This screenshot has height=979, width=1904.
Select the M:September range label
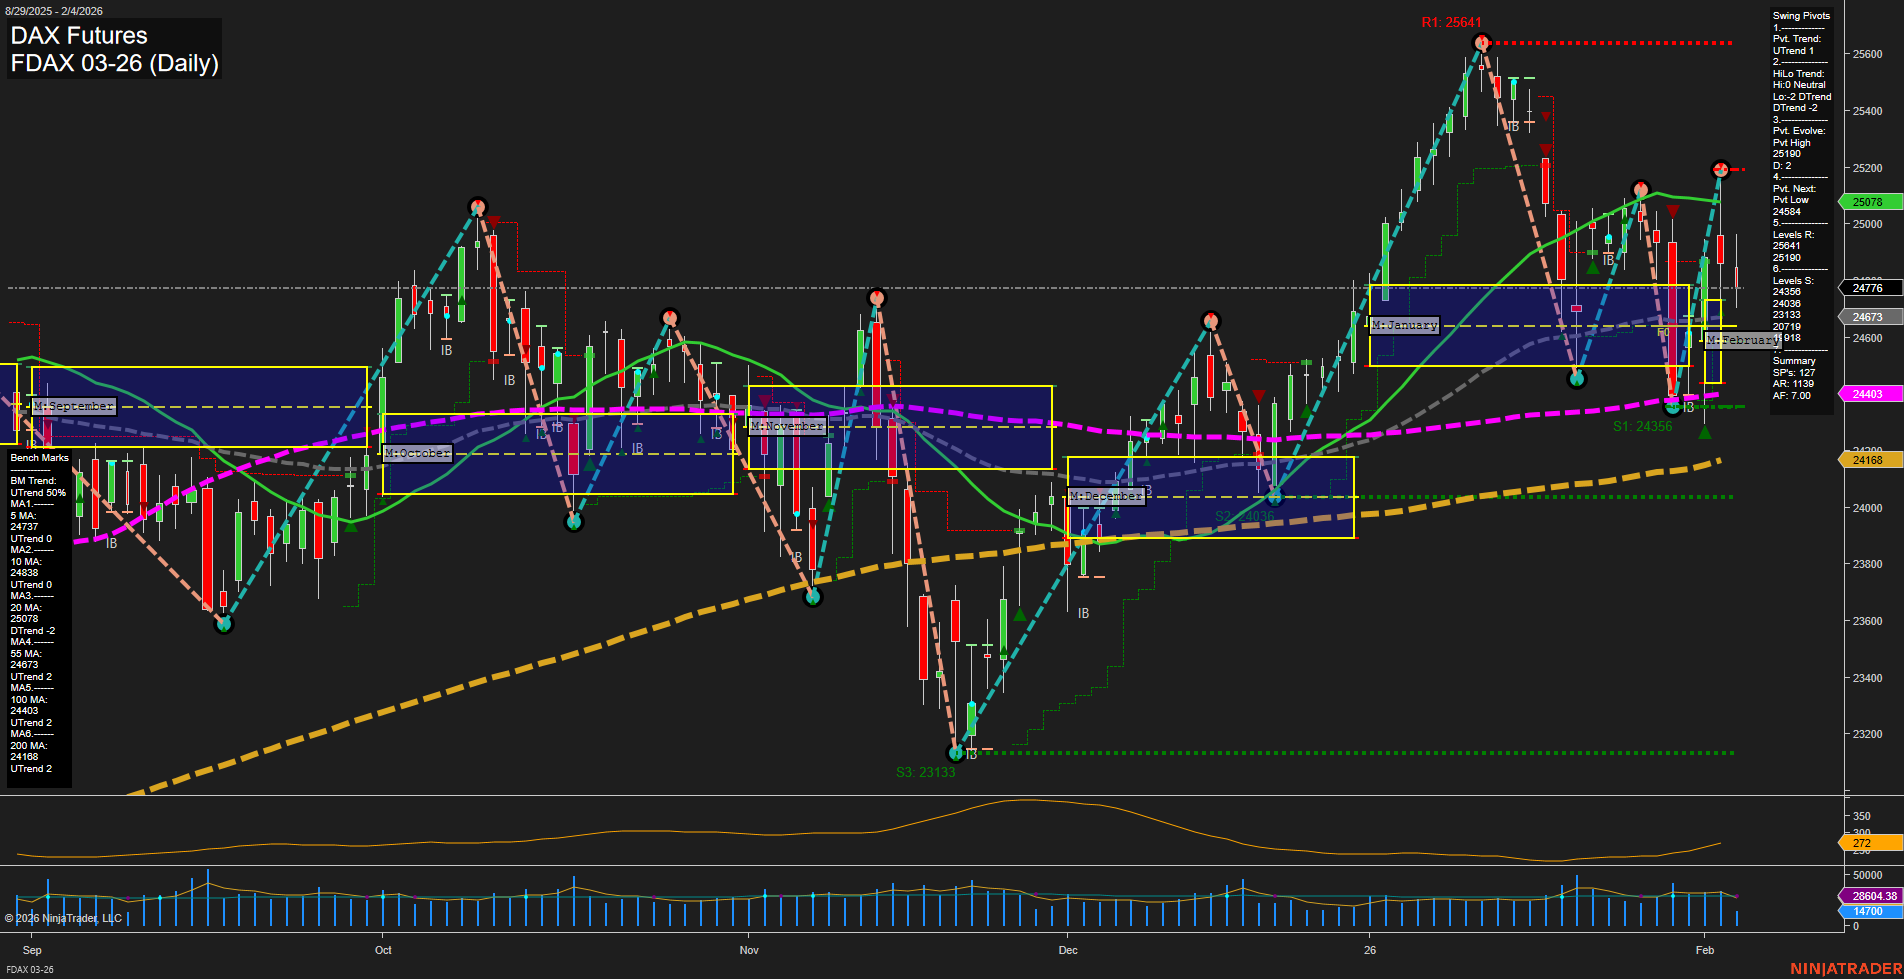pyautogui.click(x=74, y=406)
